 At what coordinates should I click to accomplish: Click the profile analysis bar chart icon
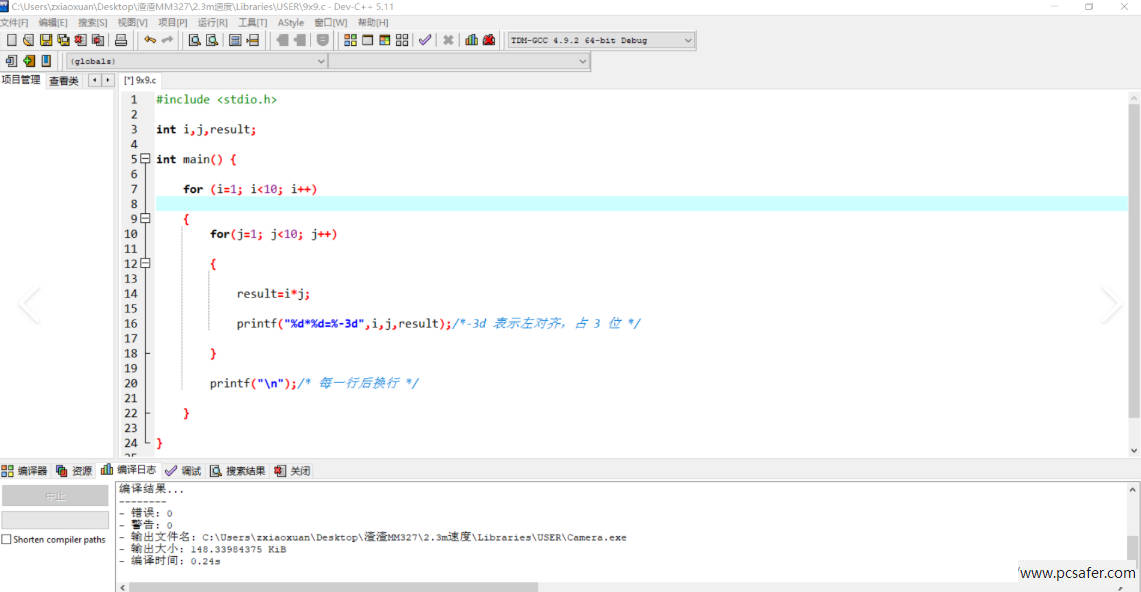pyautogui.click(x=471, y=40)
